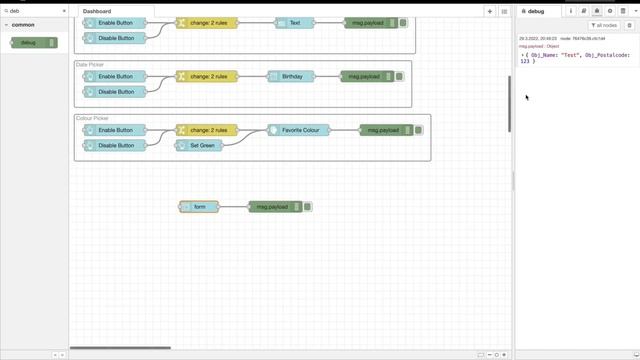Toggle the debug node after Favorite Colour
The width and height of the screenshot is (640, 360).
418,130
